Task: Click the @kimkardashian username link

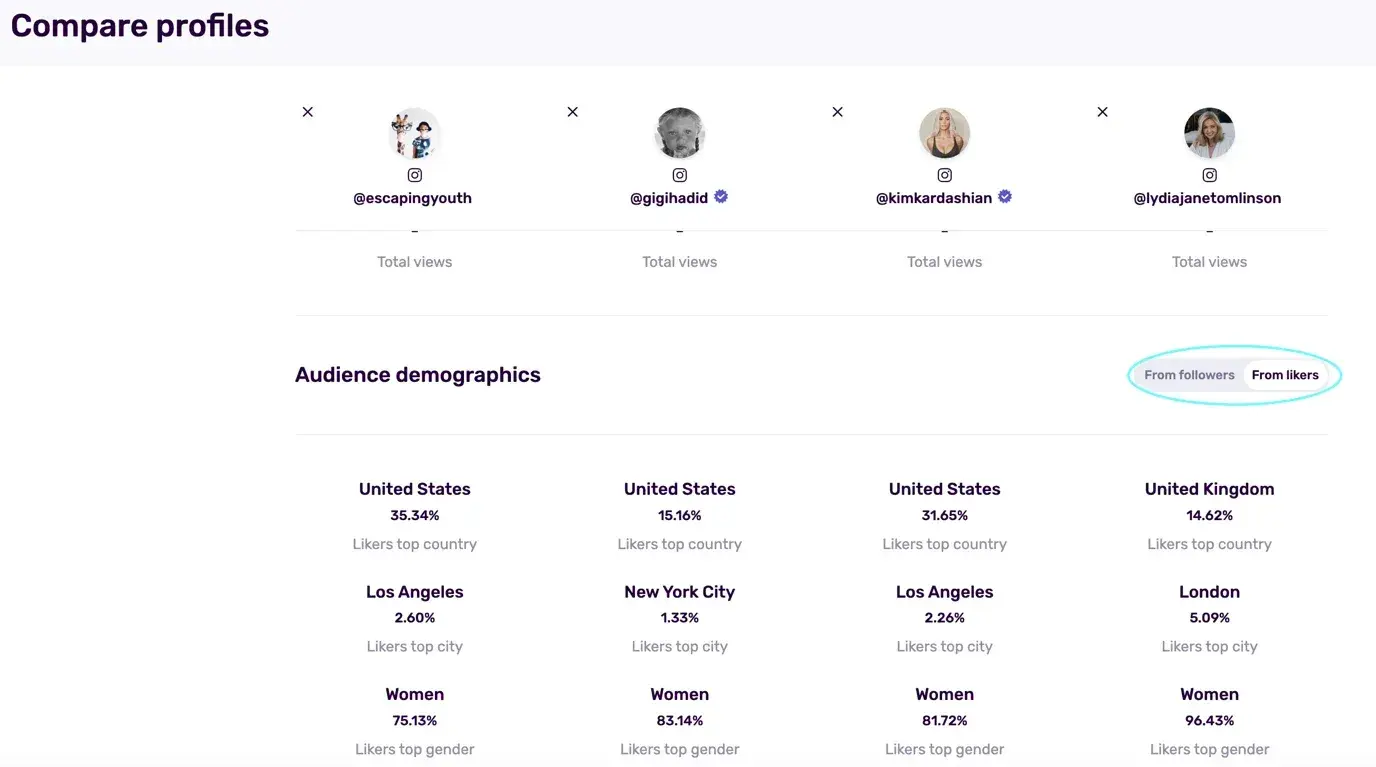Action: tap(934, 198)
